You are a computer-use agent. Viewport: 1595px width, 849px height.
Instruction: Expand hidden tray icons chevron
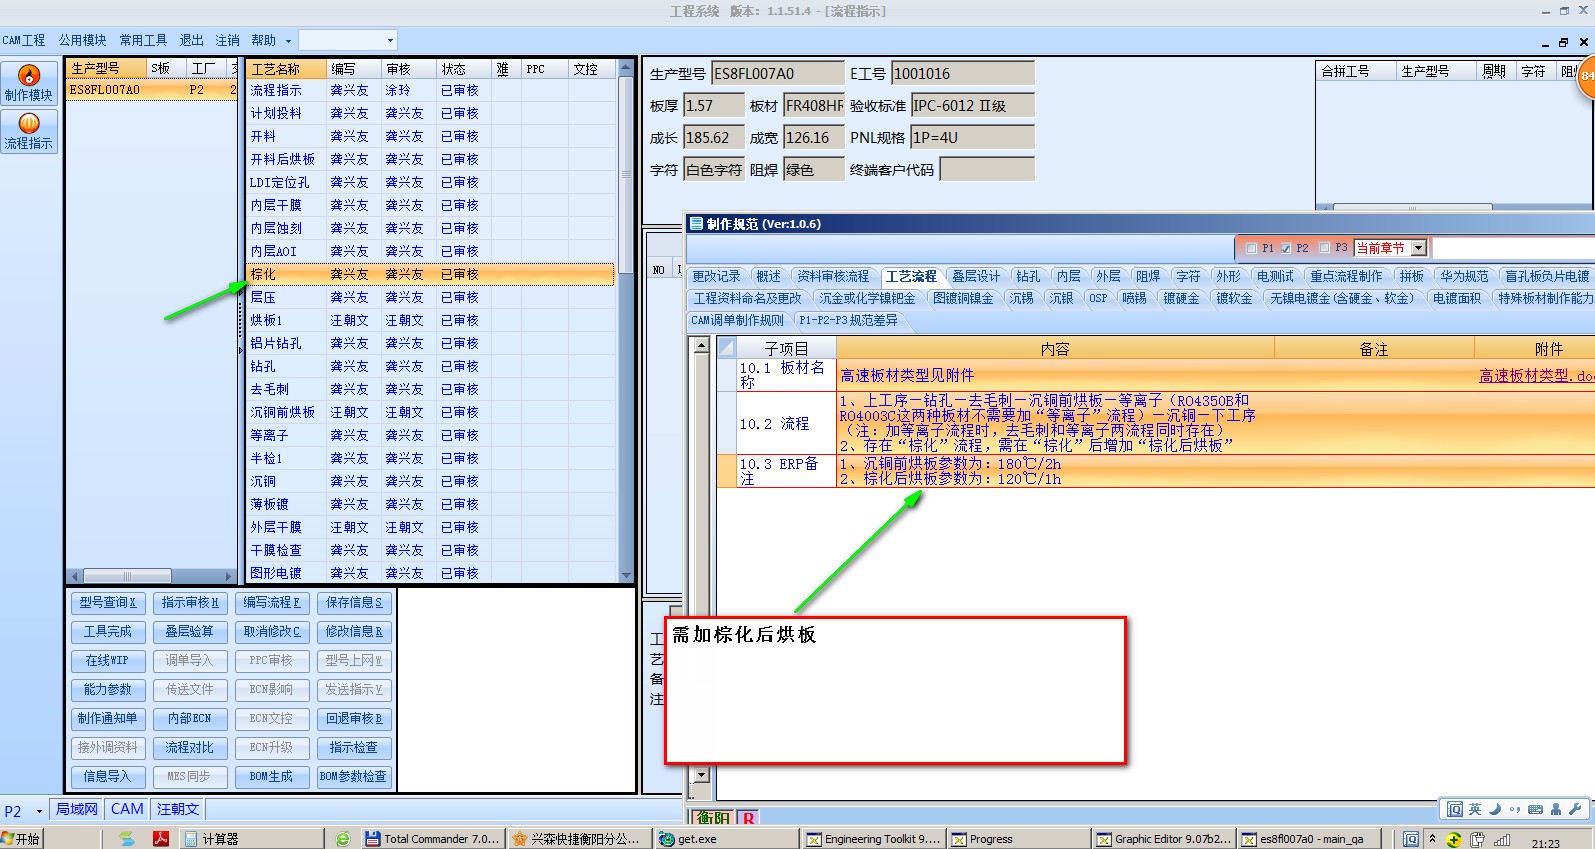click(x=1432, y=838)
